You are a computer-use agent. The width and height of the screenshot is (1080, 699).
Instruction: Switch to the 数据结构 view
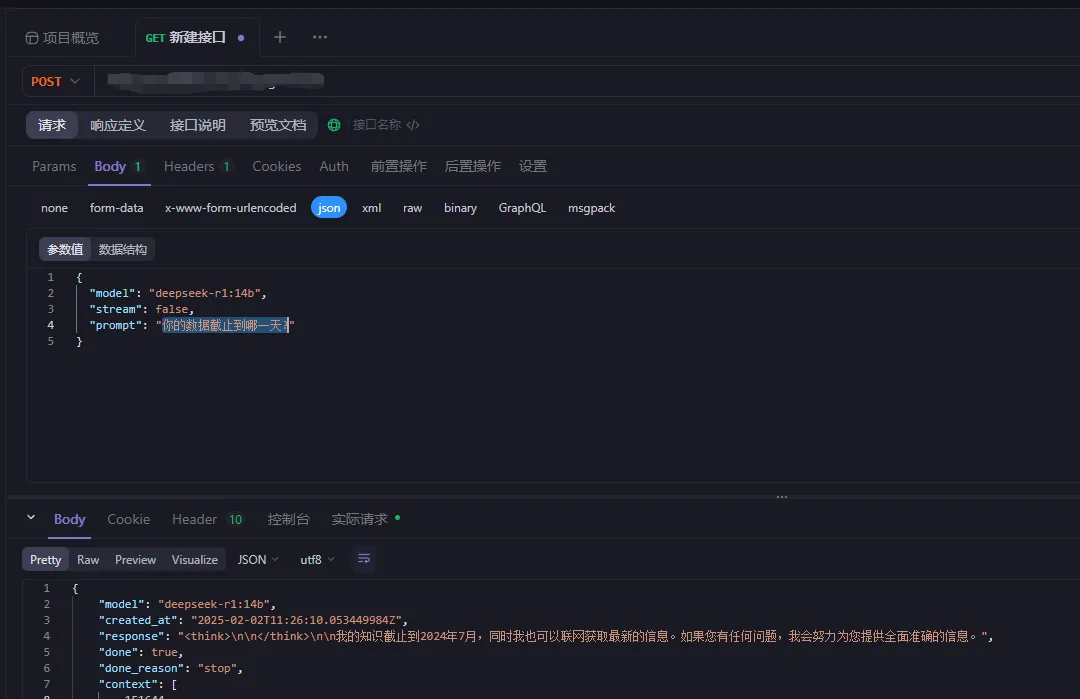124,248
